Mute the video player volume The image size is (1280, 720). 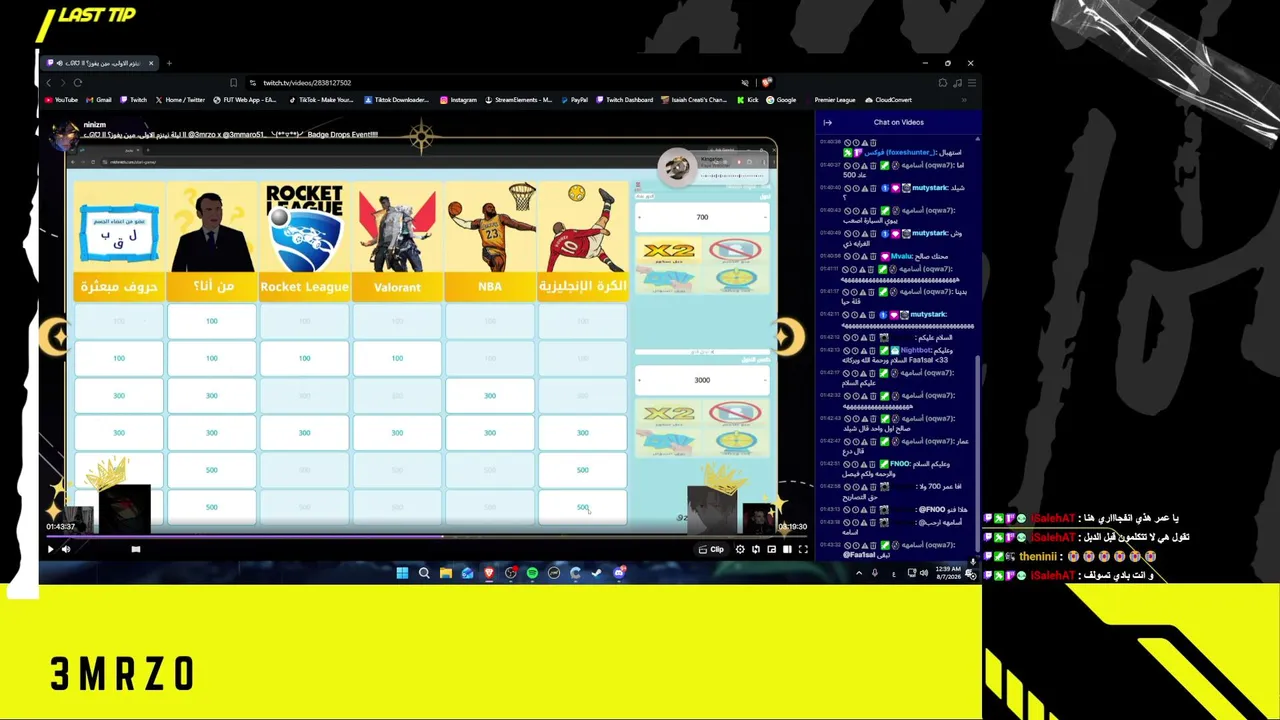pyautogui.click(x=66, y=549)
